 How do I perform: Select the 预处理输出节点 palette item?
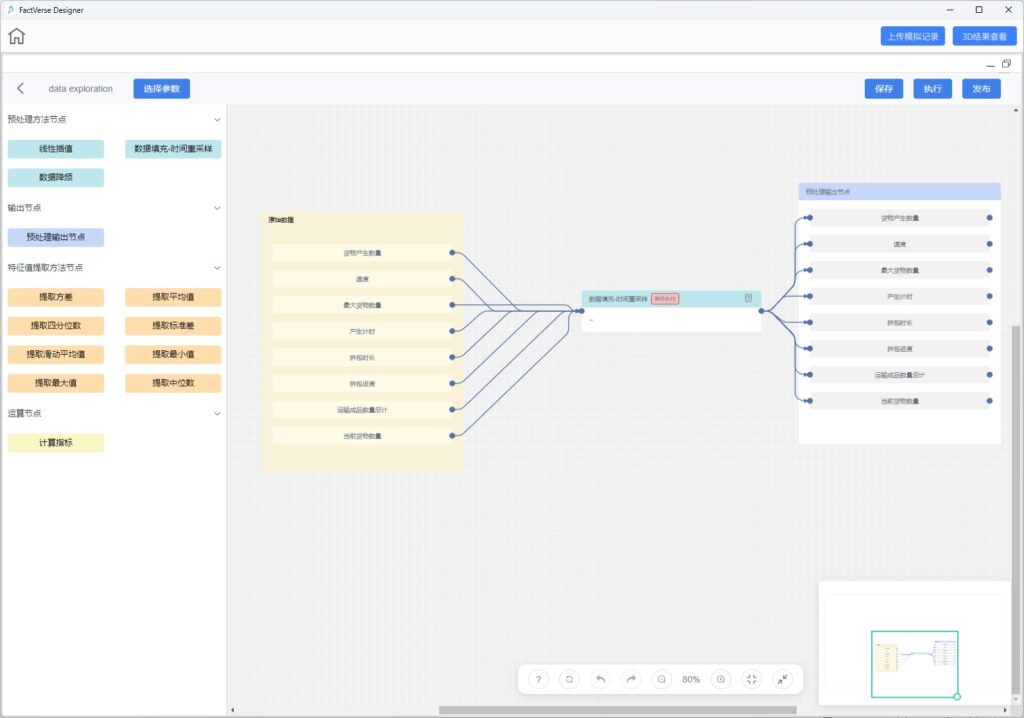[56, 237]
